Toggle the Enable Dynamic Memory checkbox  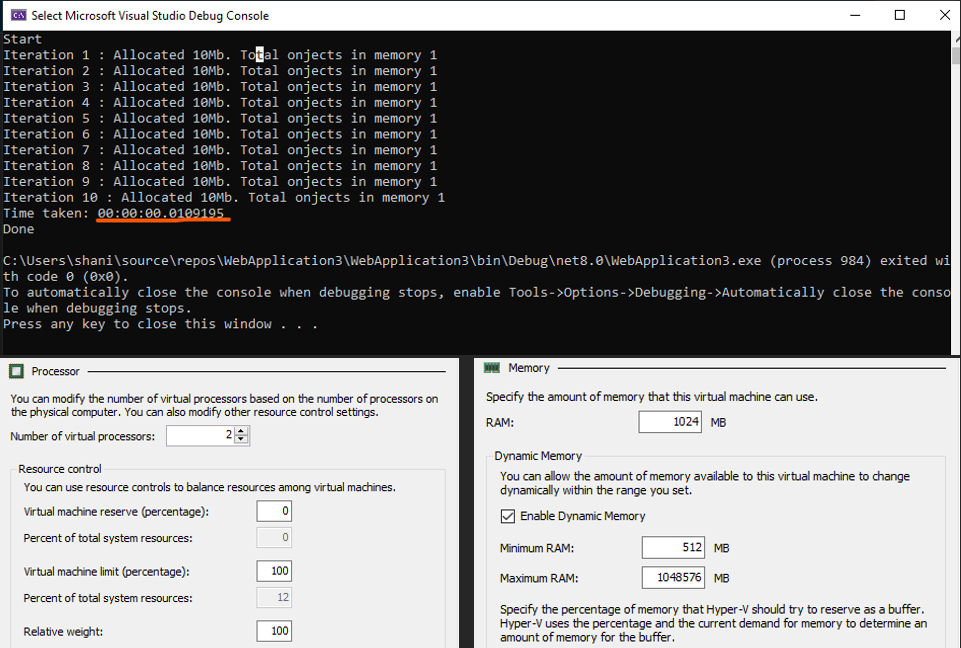click(x=507, y=516)
